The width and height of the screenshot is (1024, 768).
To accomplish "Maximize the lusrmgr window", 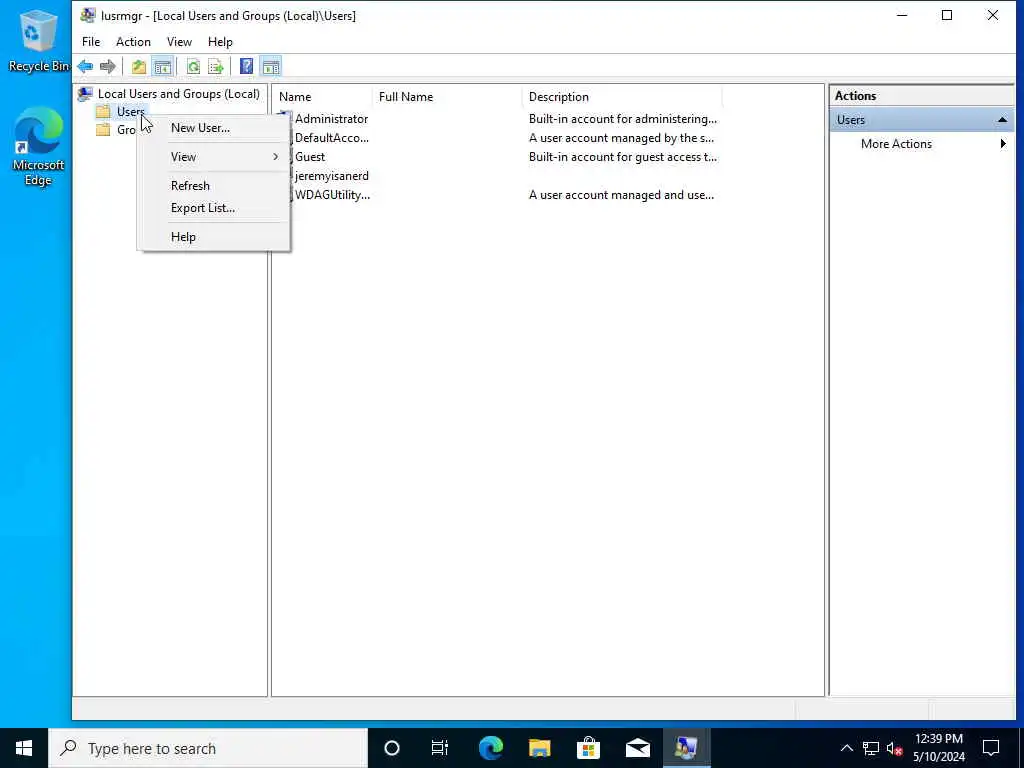I will point(947,15).
